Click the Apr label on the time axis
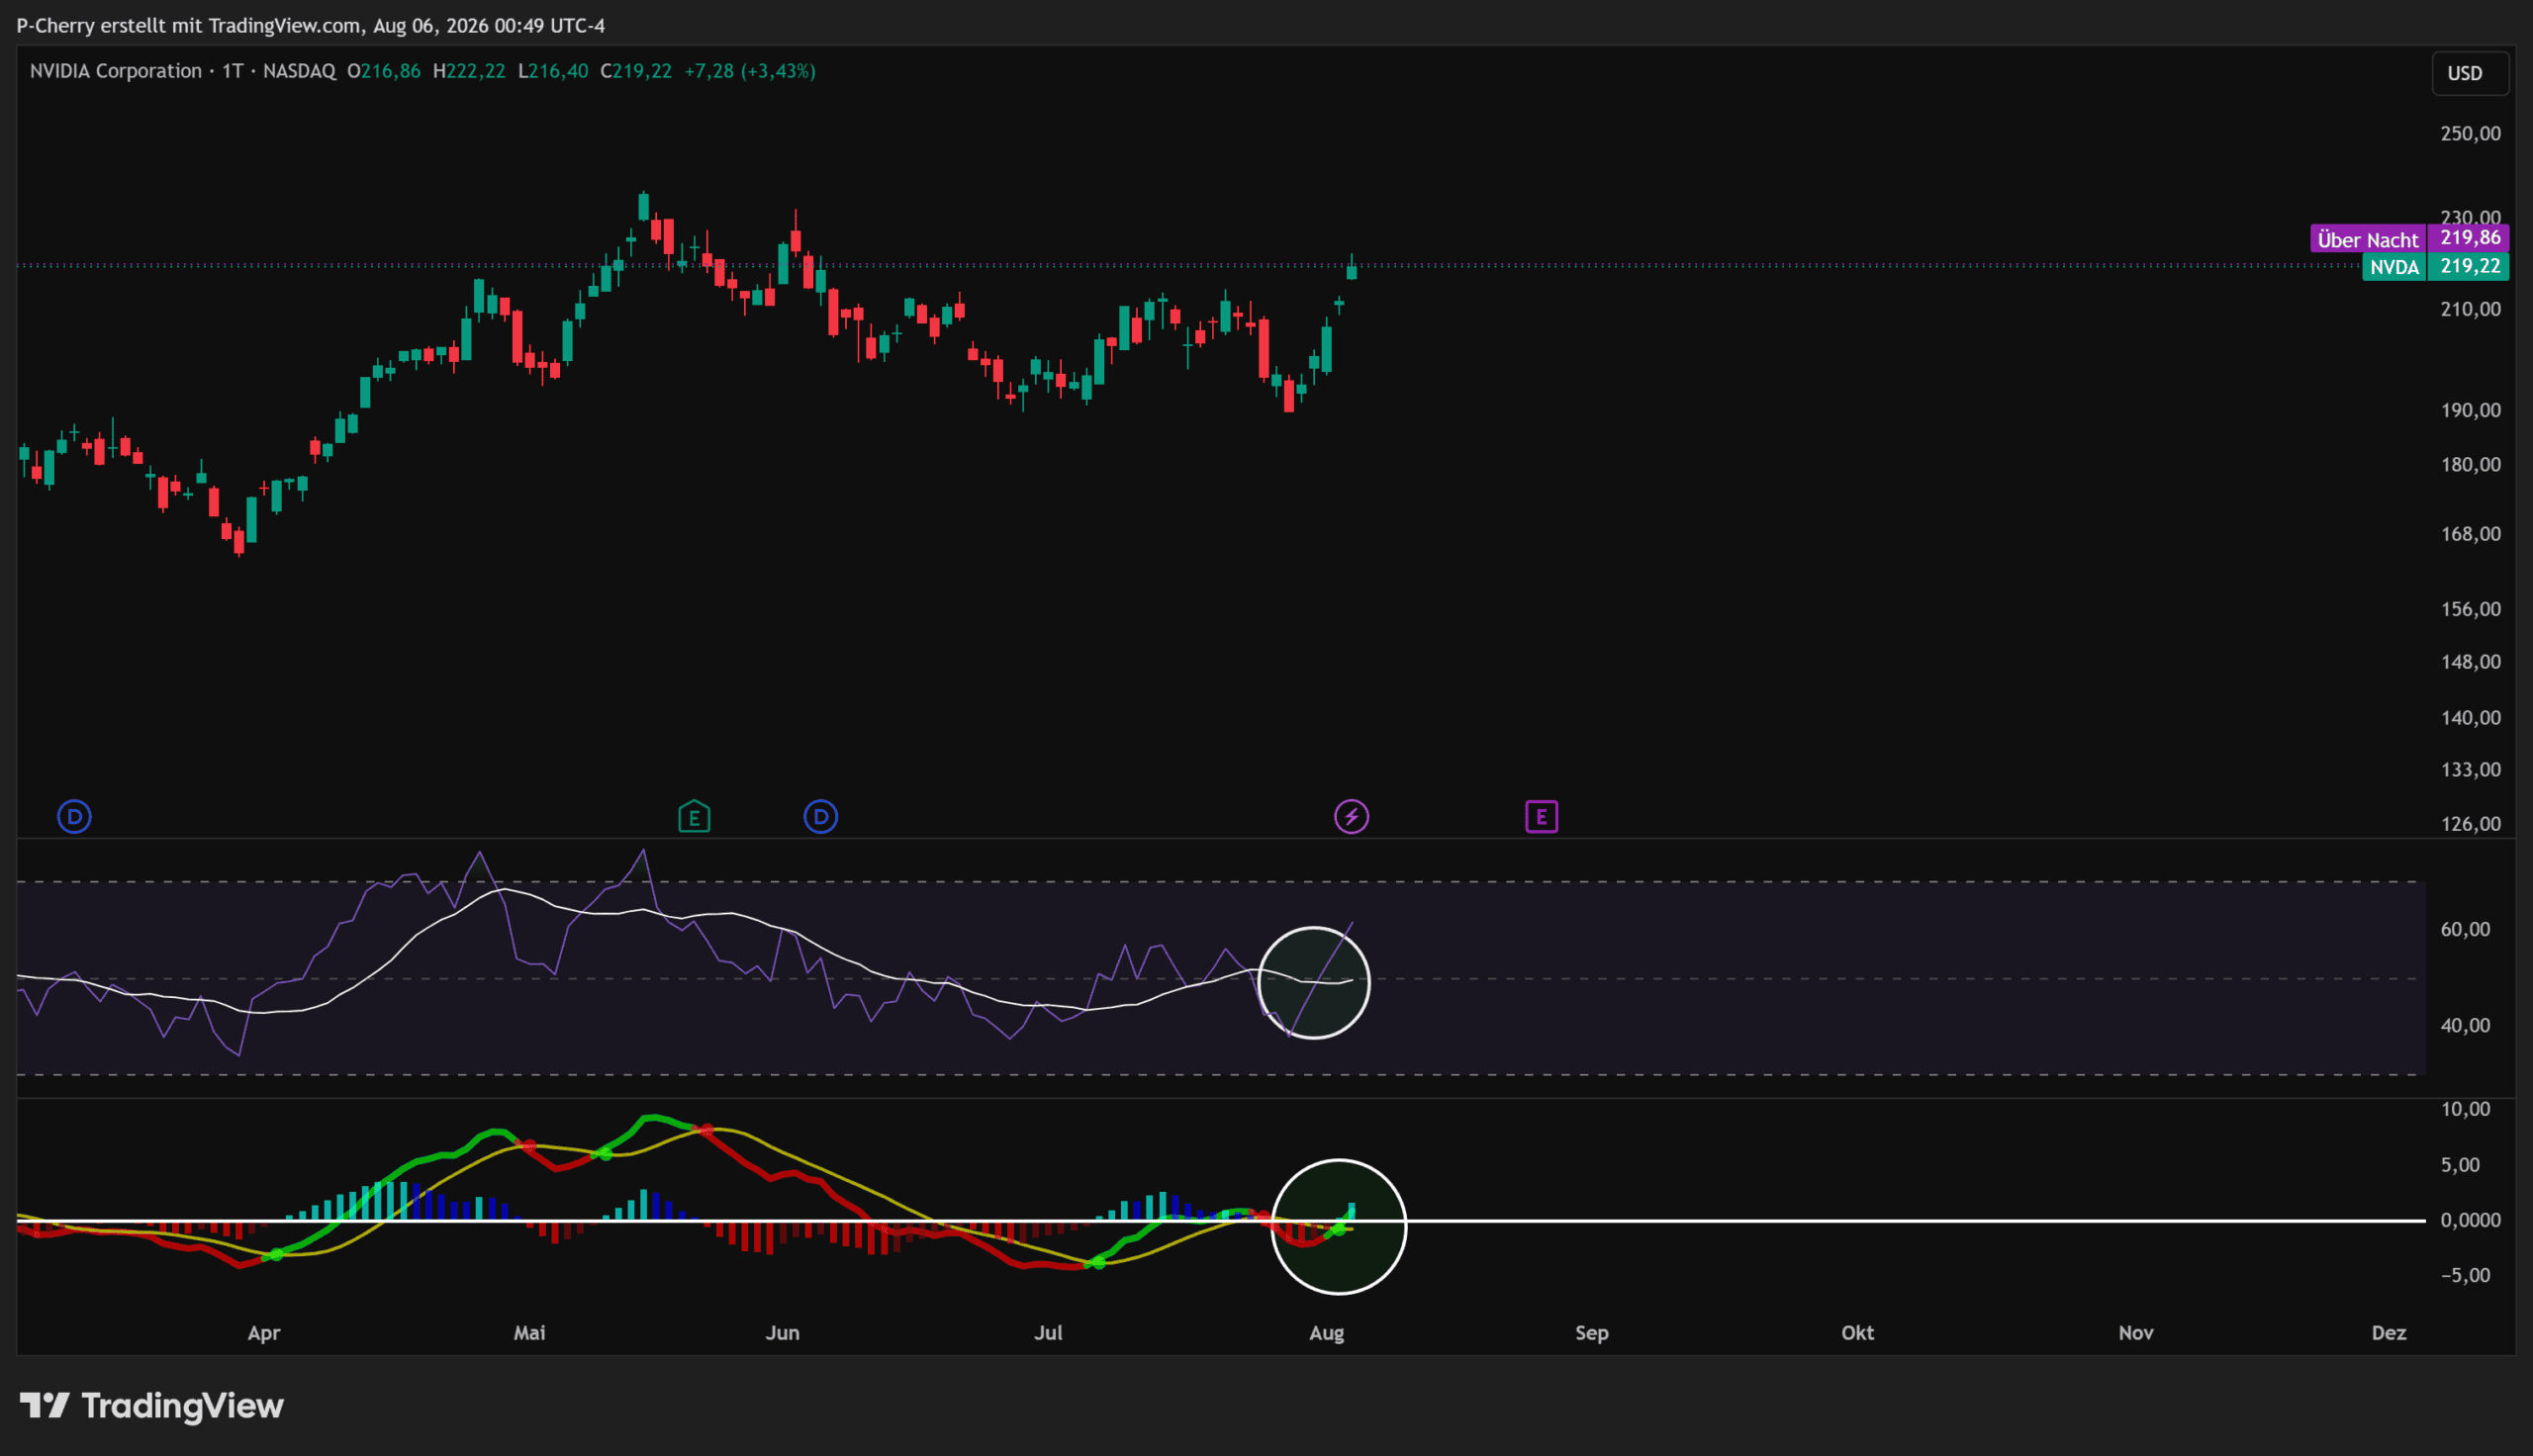Screen dimensions: 2533x1456 click(264, 1333)
